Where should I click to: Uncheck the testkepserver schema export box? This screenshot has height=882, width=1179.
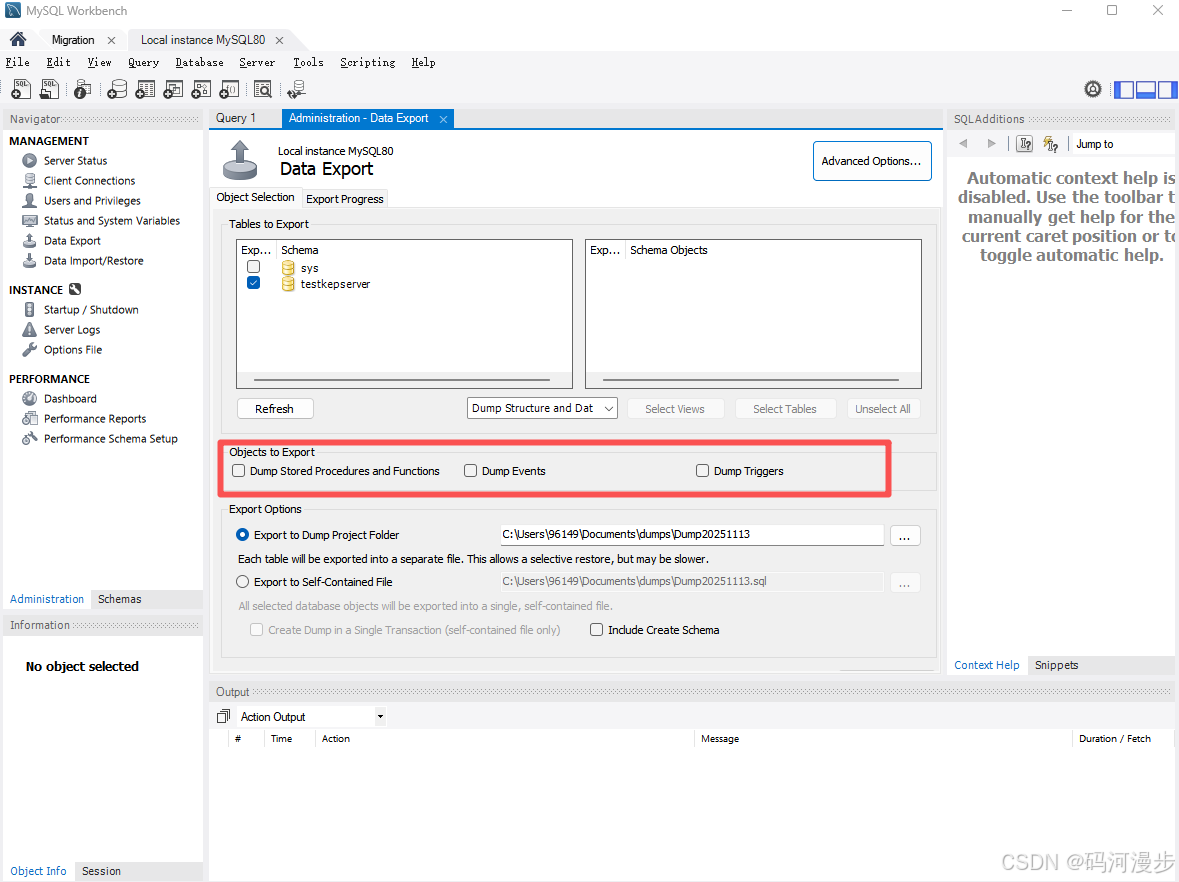[x=253, y=283]
